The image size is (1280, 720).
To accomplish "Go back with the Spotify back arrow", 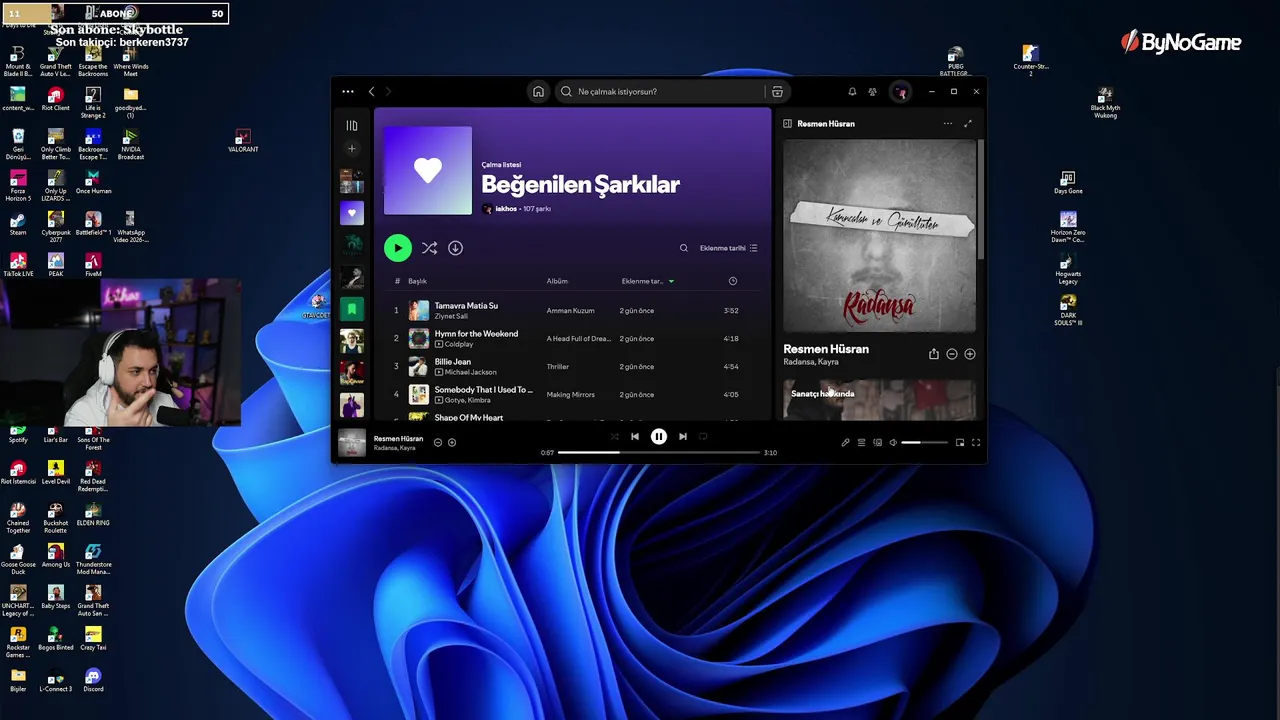I will click(371, 92).
